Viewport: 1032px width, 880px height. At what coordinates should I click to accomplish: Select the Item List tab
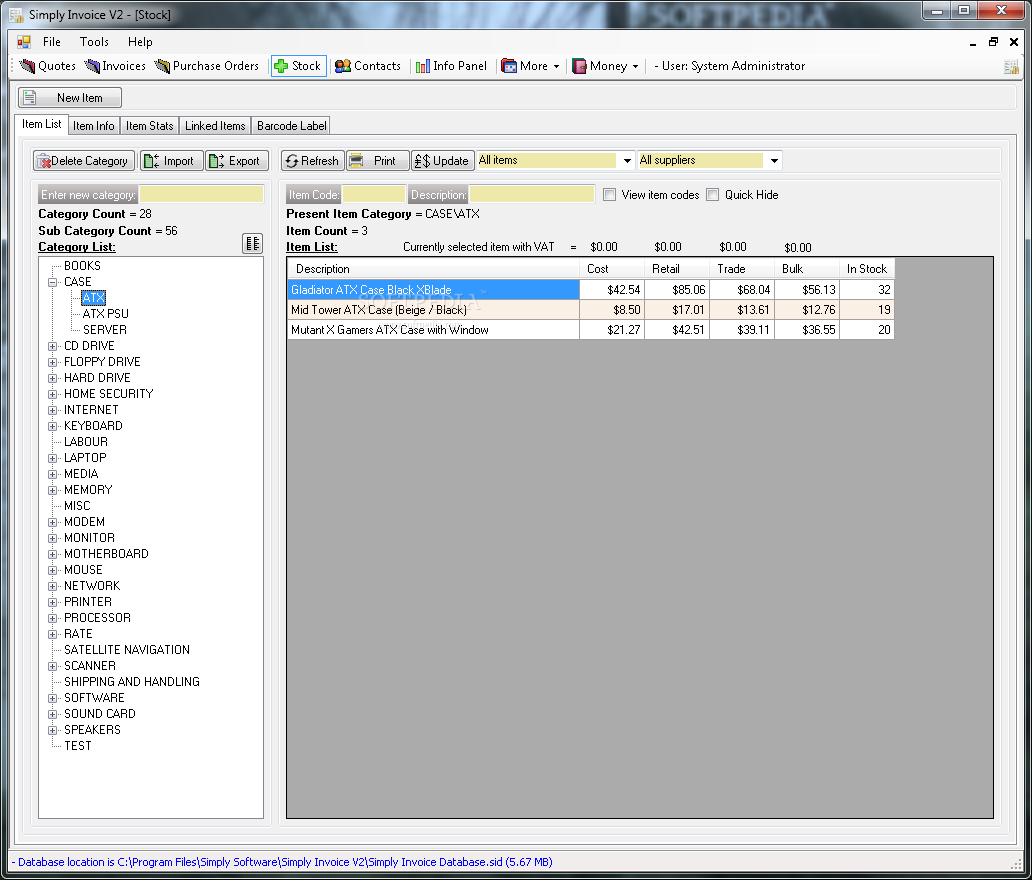[x=41, y=124]
